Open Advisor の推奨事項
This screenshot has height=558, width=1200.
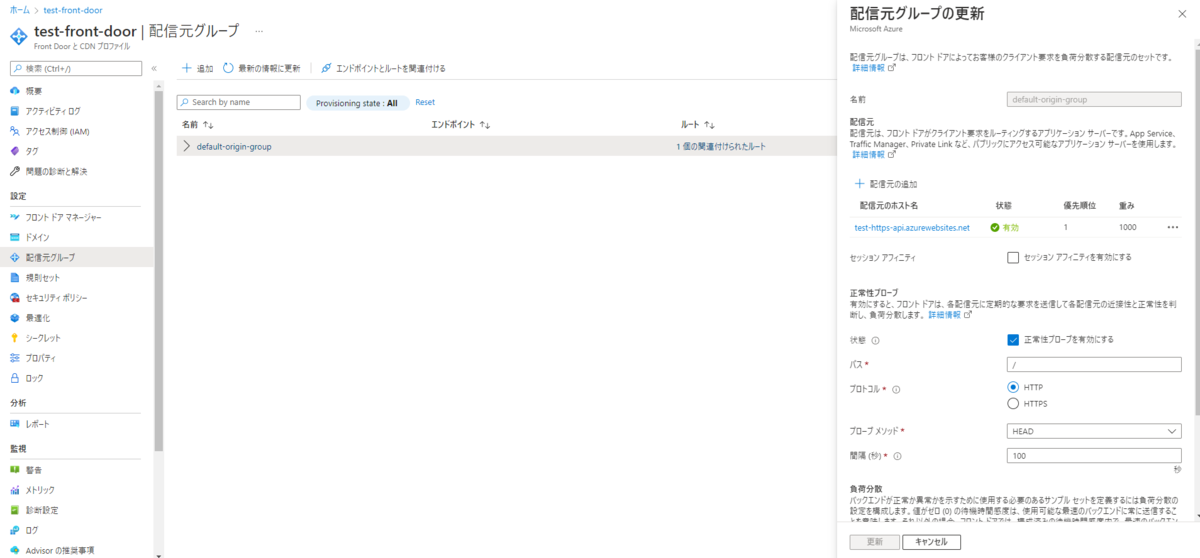tap(59, 550)
